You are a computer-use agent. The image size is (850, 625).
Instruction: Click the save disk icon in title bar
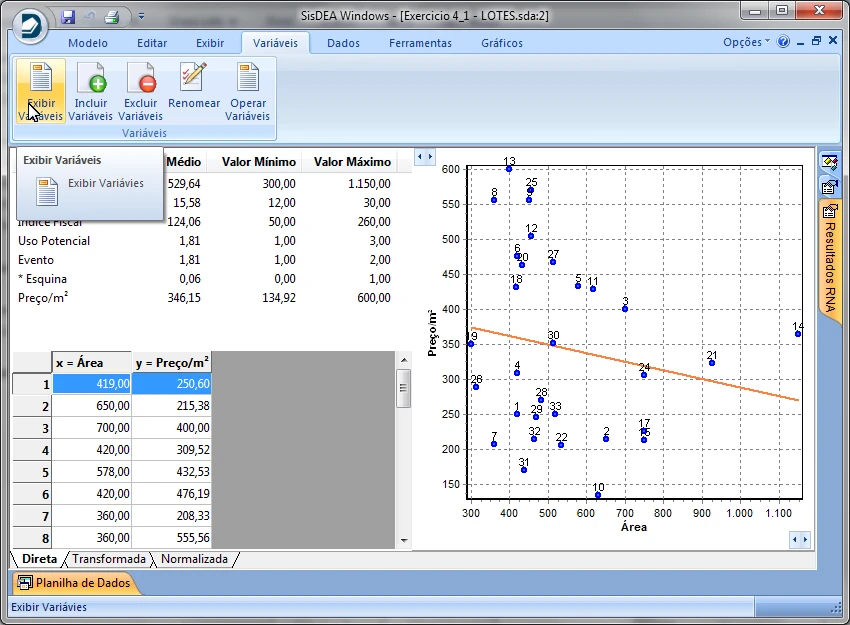(x=68, y=17)
